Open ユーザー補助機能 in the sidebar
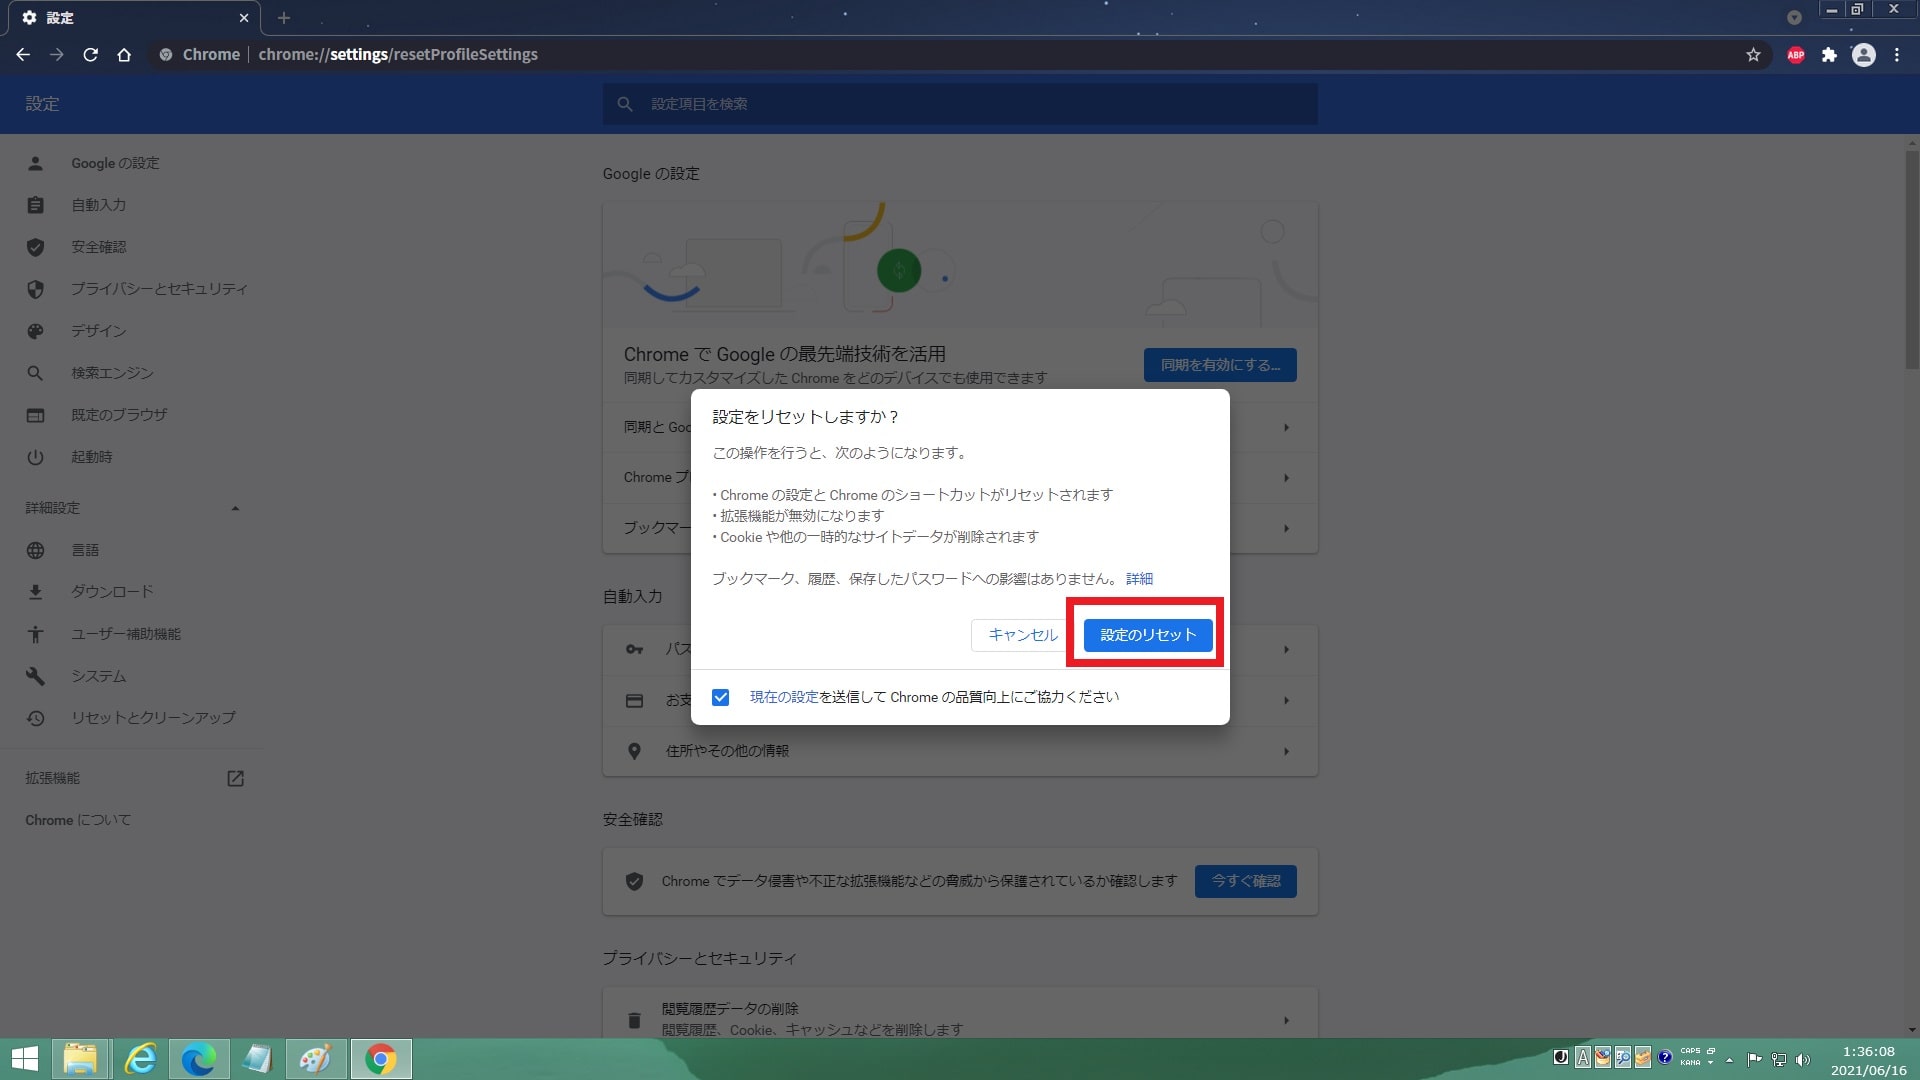1920x1080 pixels. (126, 634)
